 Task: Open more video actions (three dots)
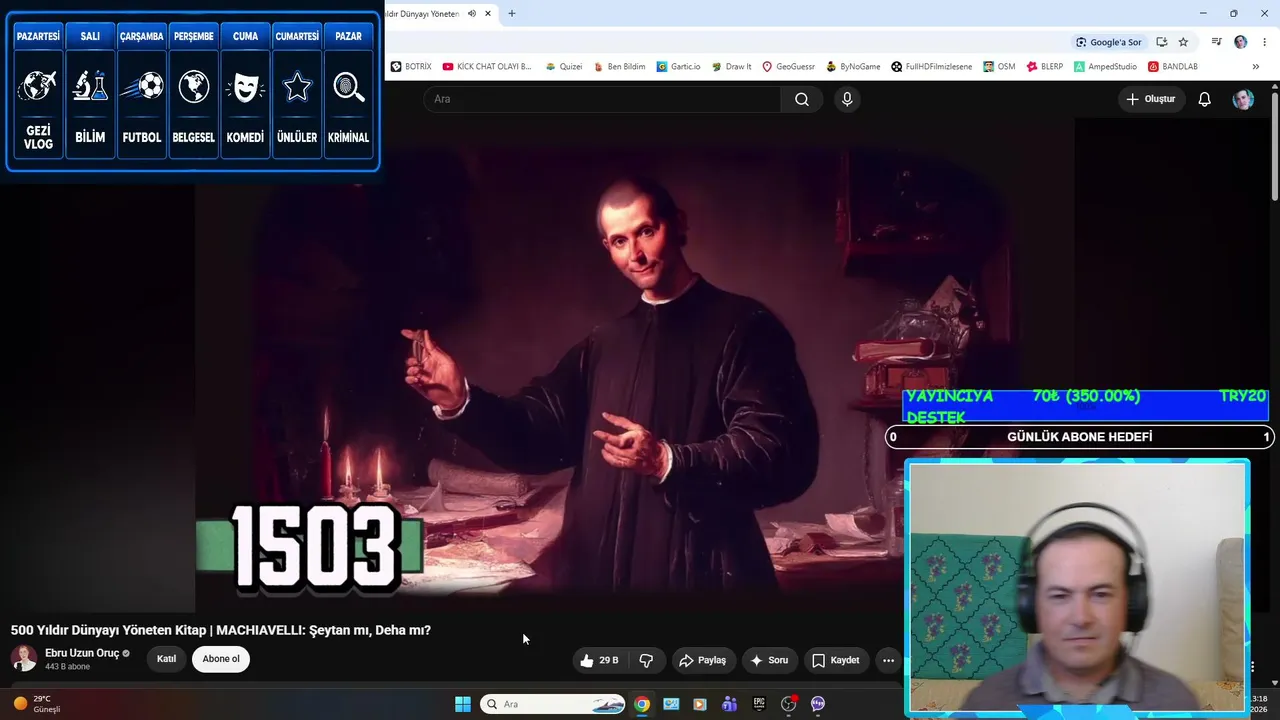point(889,660)
